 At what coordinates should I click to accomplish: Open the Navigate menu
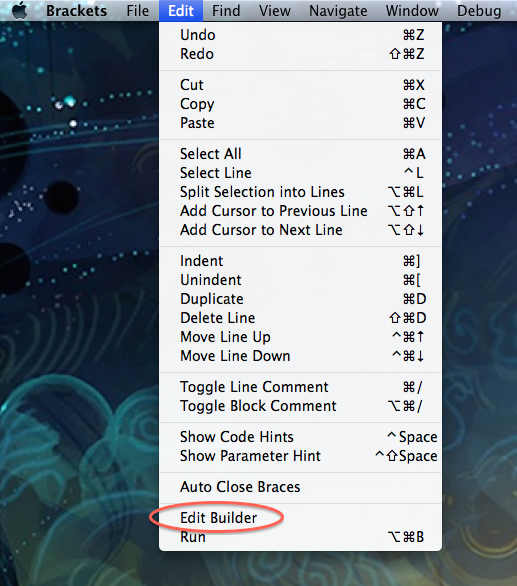coord(338,10)
